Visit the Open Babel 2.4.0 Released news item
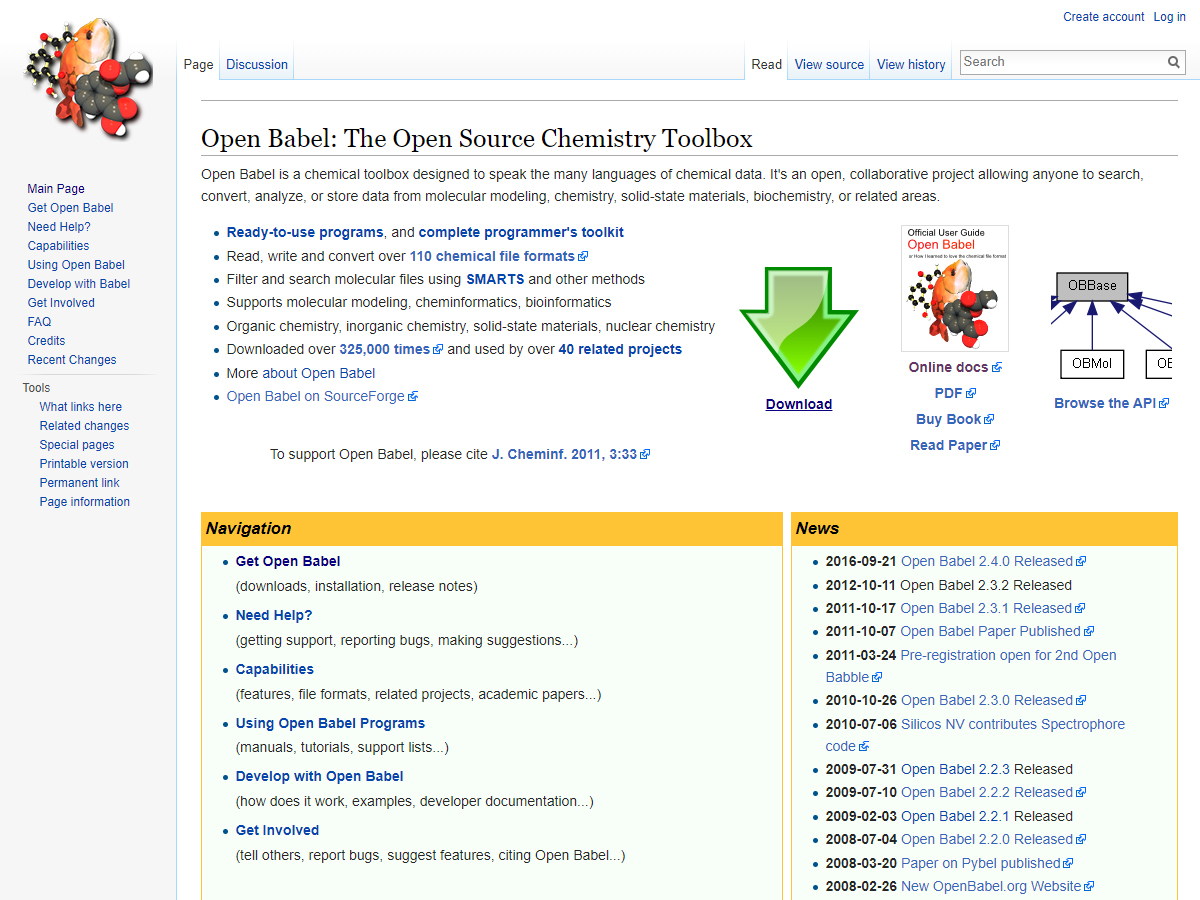This screenshot has width=1200, height=900. (x=986, y=561)
